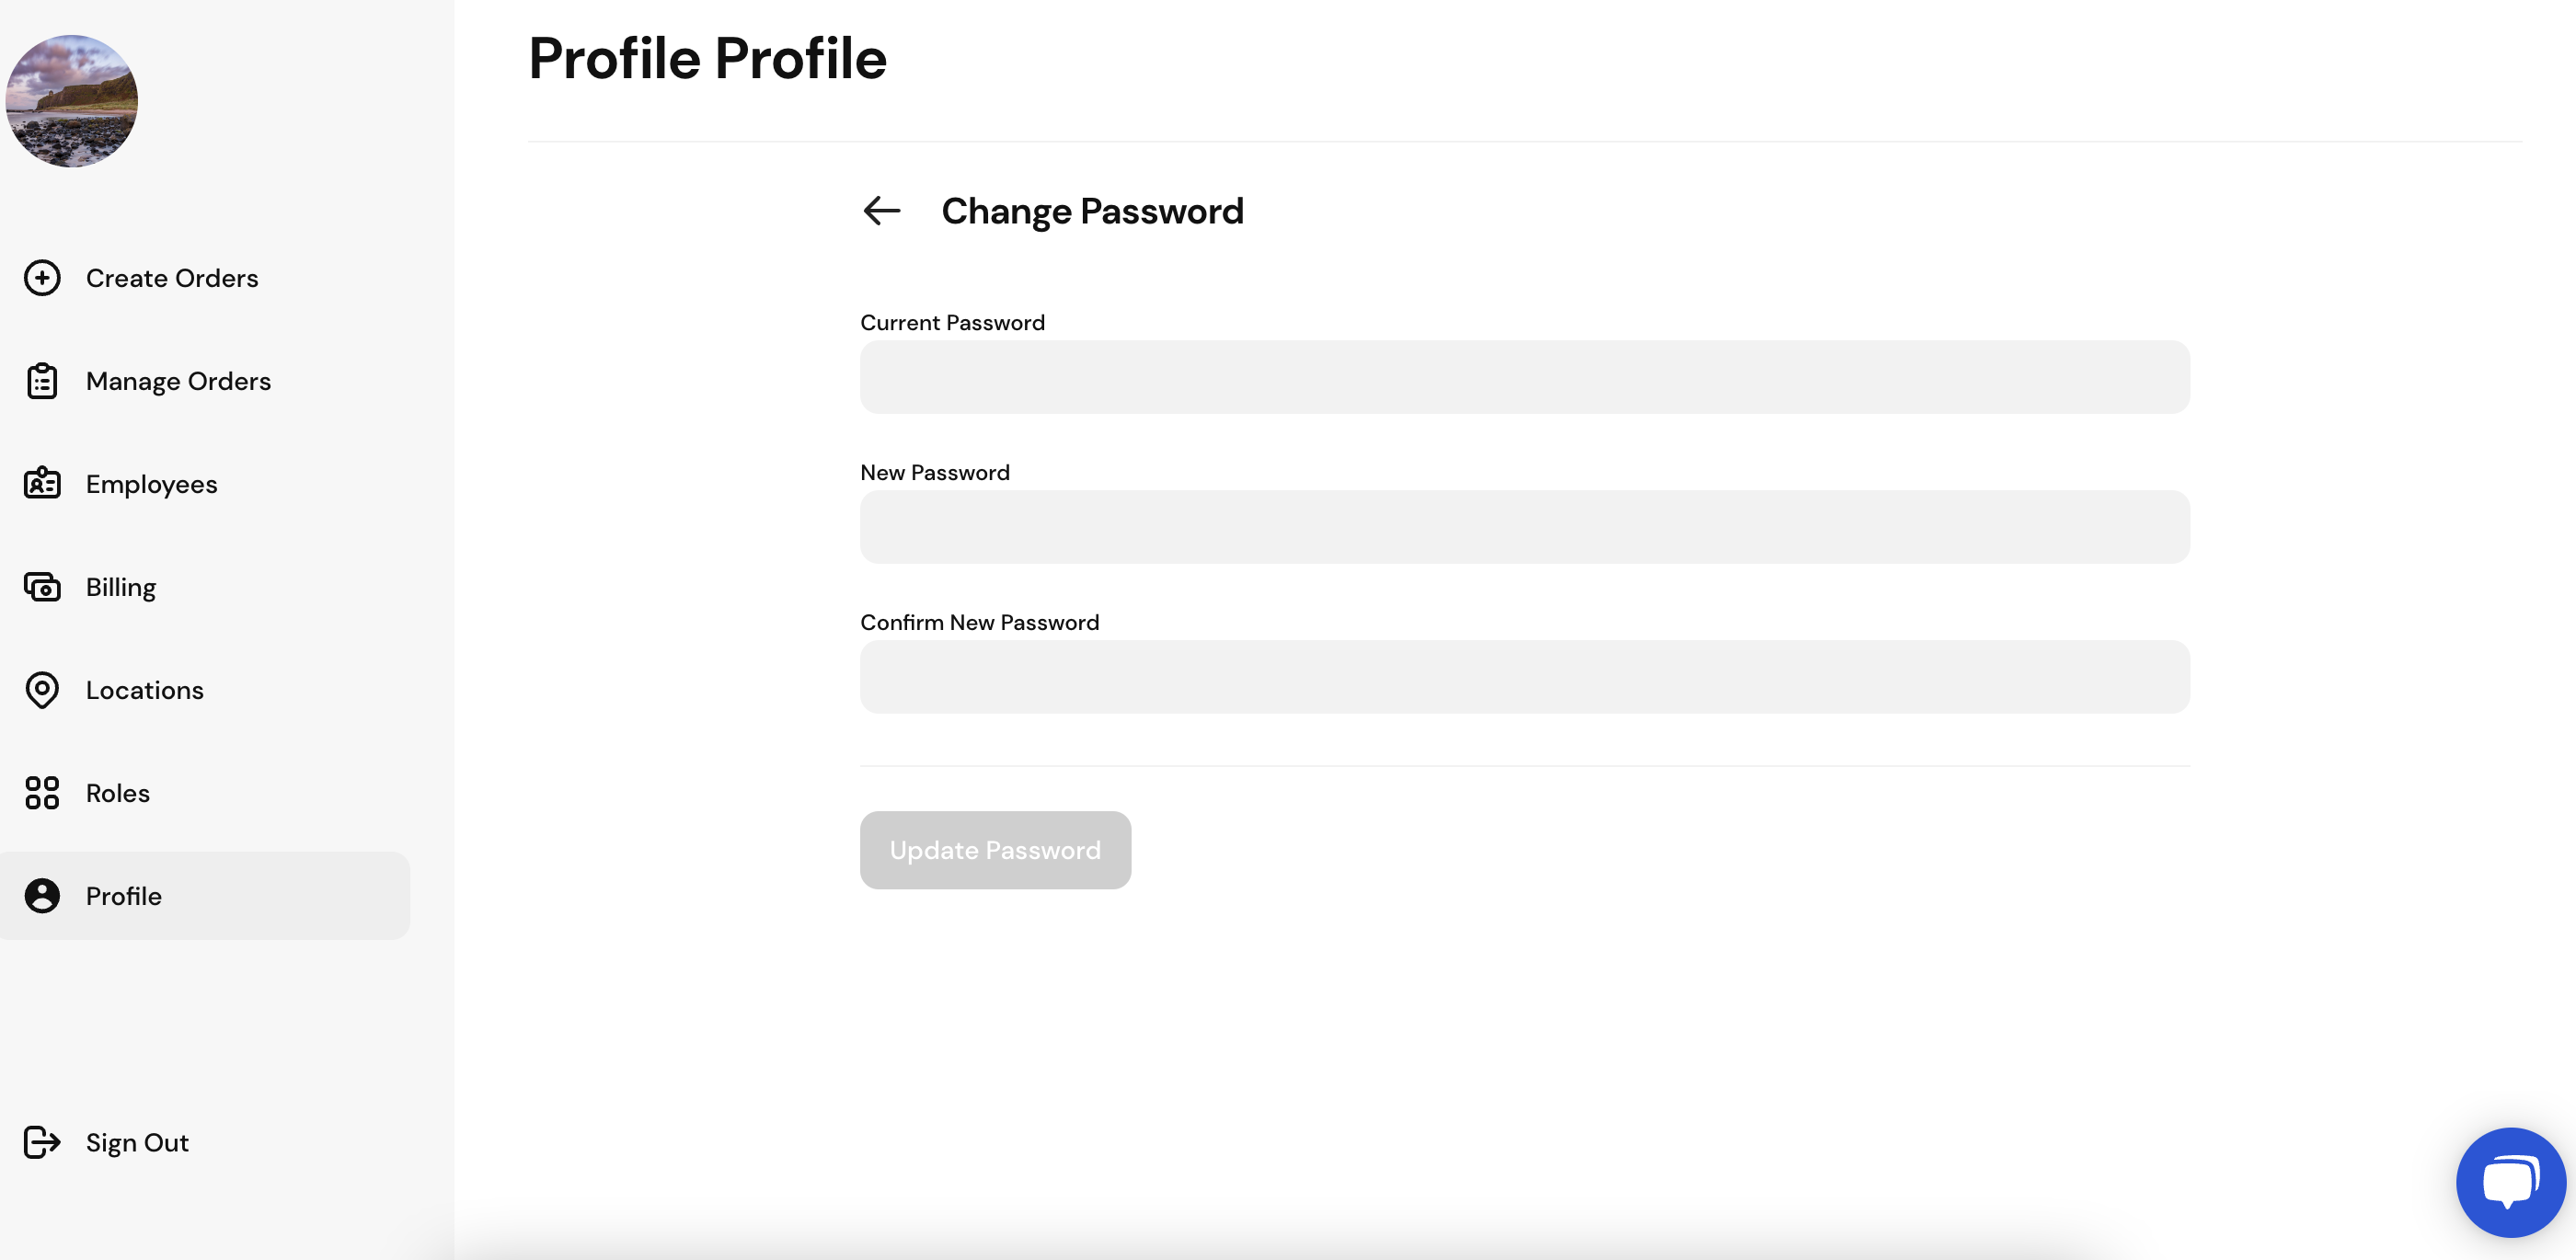Click the Billing icon
Viewport: 2576px width, 1260px height.
coord(41,587)
